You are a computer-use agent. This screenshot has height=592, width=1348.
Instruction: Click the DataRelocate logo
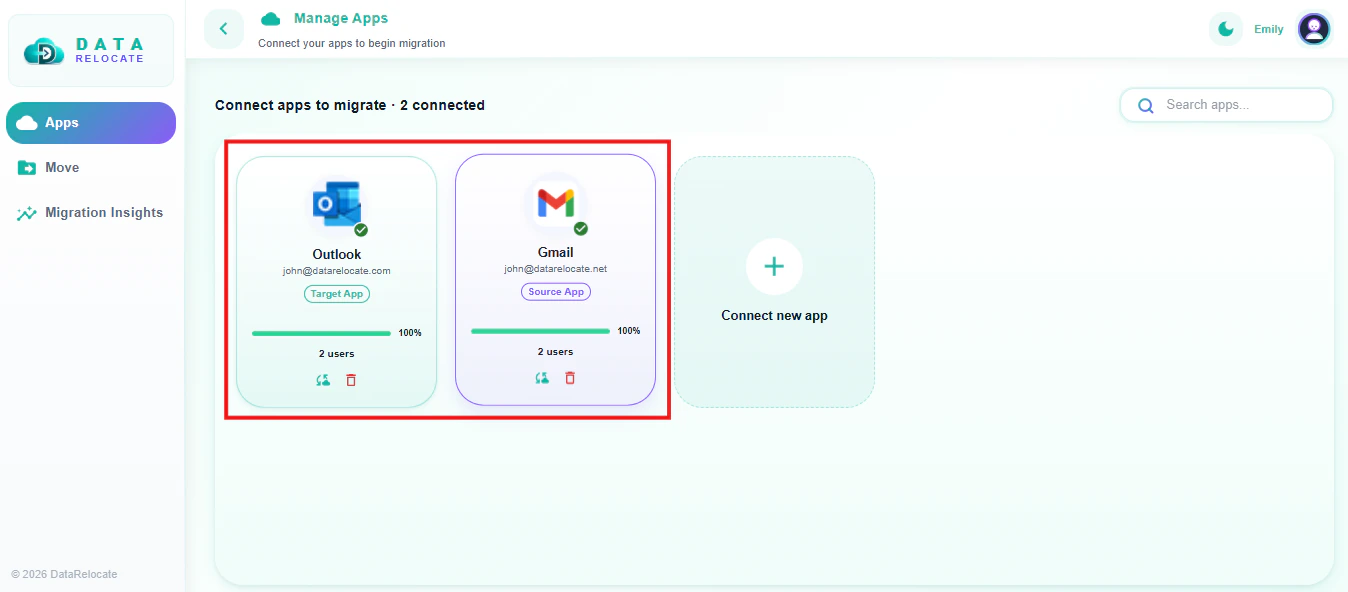click(x=90, y=51)
